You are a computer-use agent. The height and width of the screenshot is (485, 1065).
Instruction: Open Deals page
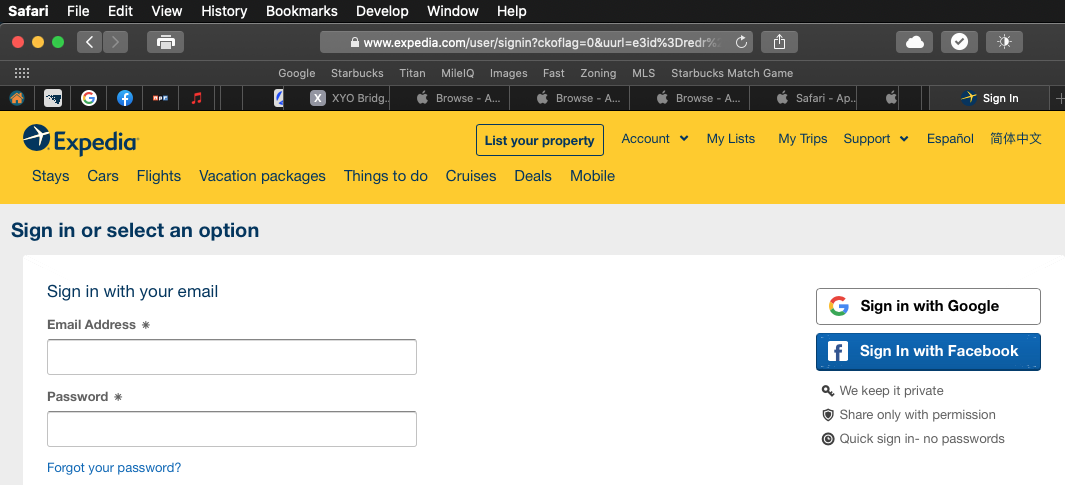coord(532,176)
